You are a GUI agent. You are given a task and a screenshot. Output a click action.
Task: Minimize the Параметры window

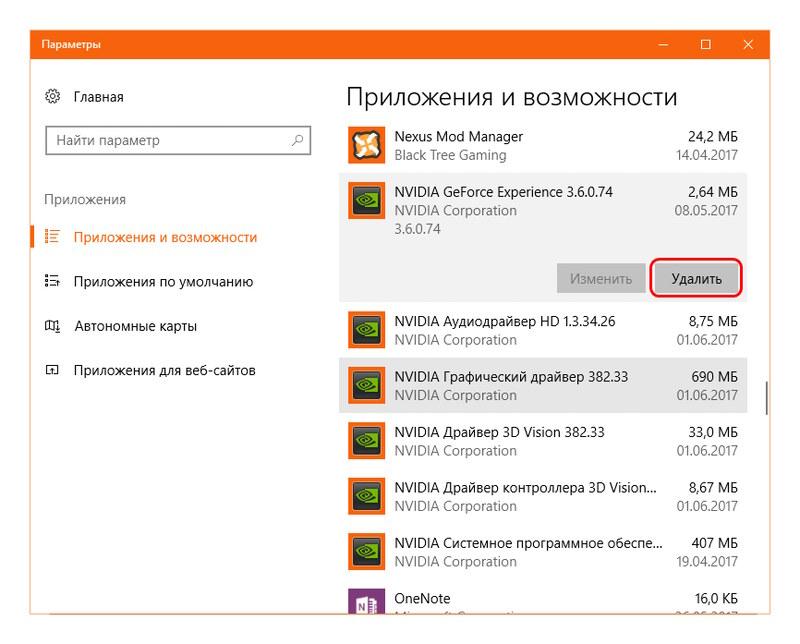click(x=663, y=44)
